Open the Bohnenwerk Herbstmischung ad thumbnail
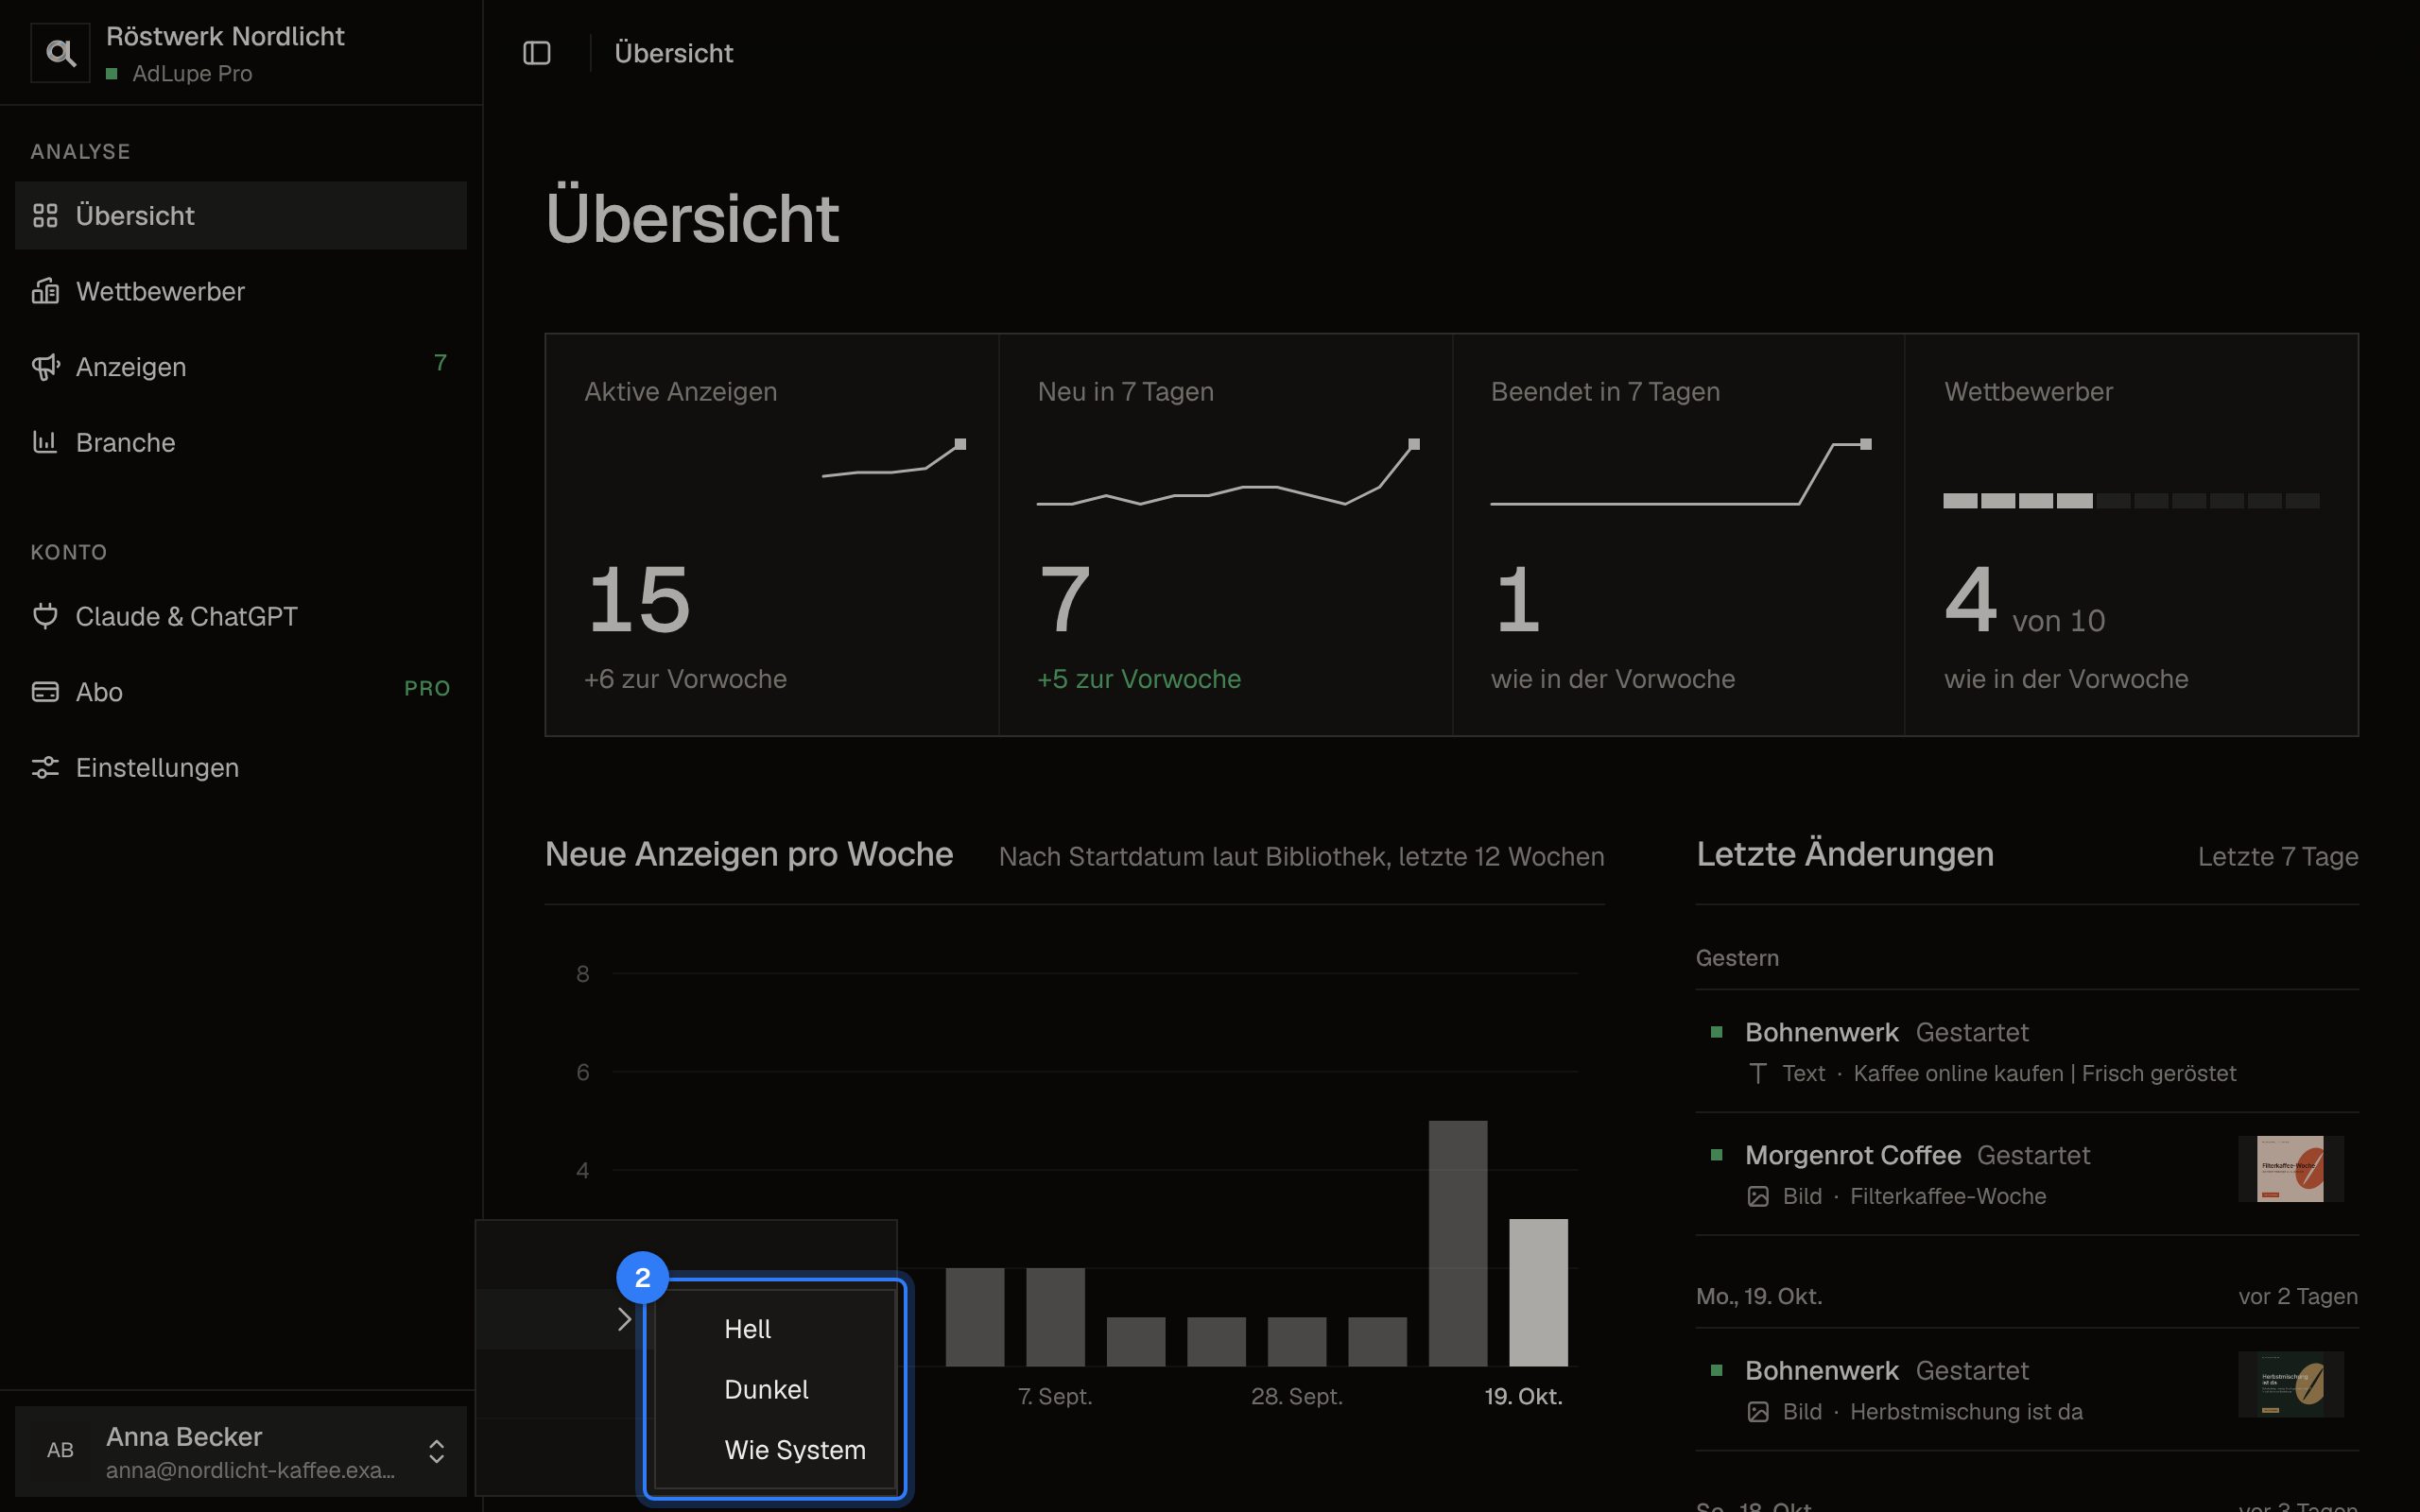The height and width of the screenshot is (1512, 2420). pos(2291,1385)
